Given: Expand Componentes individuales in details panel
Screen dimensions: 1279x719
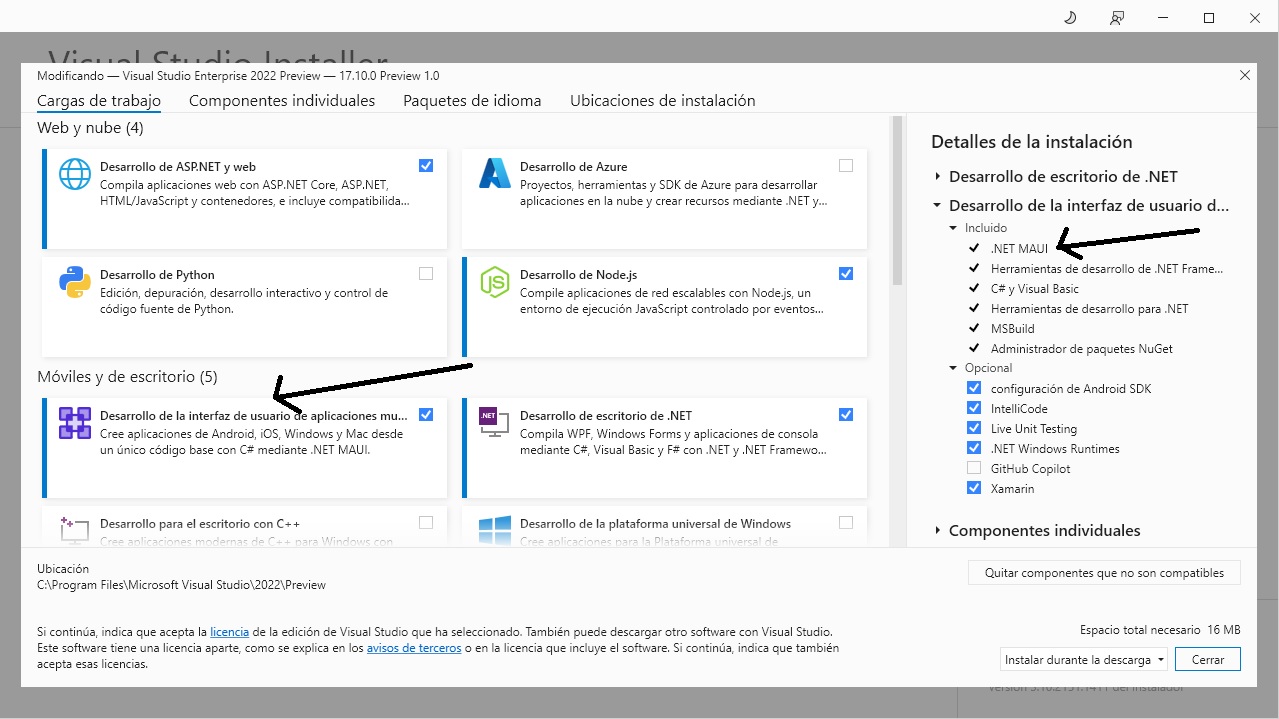Looking at the screenshot, I should 938,531.
